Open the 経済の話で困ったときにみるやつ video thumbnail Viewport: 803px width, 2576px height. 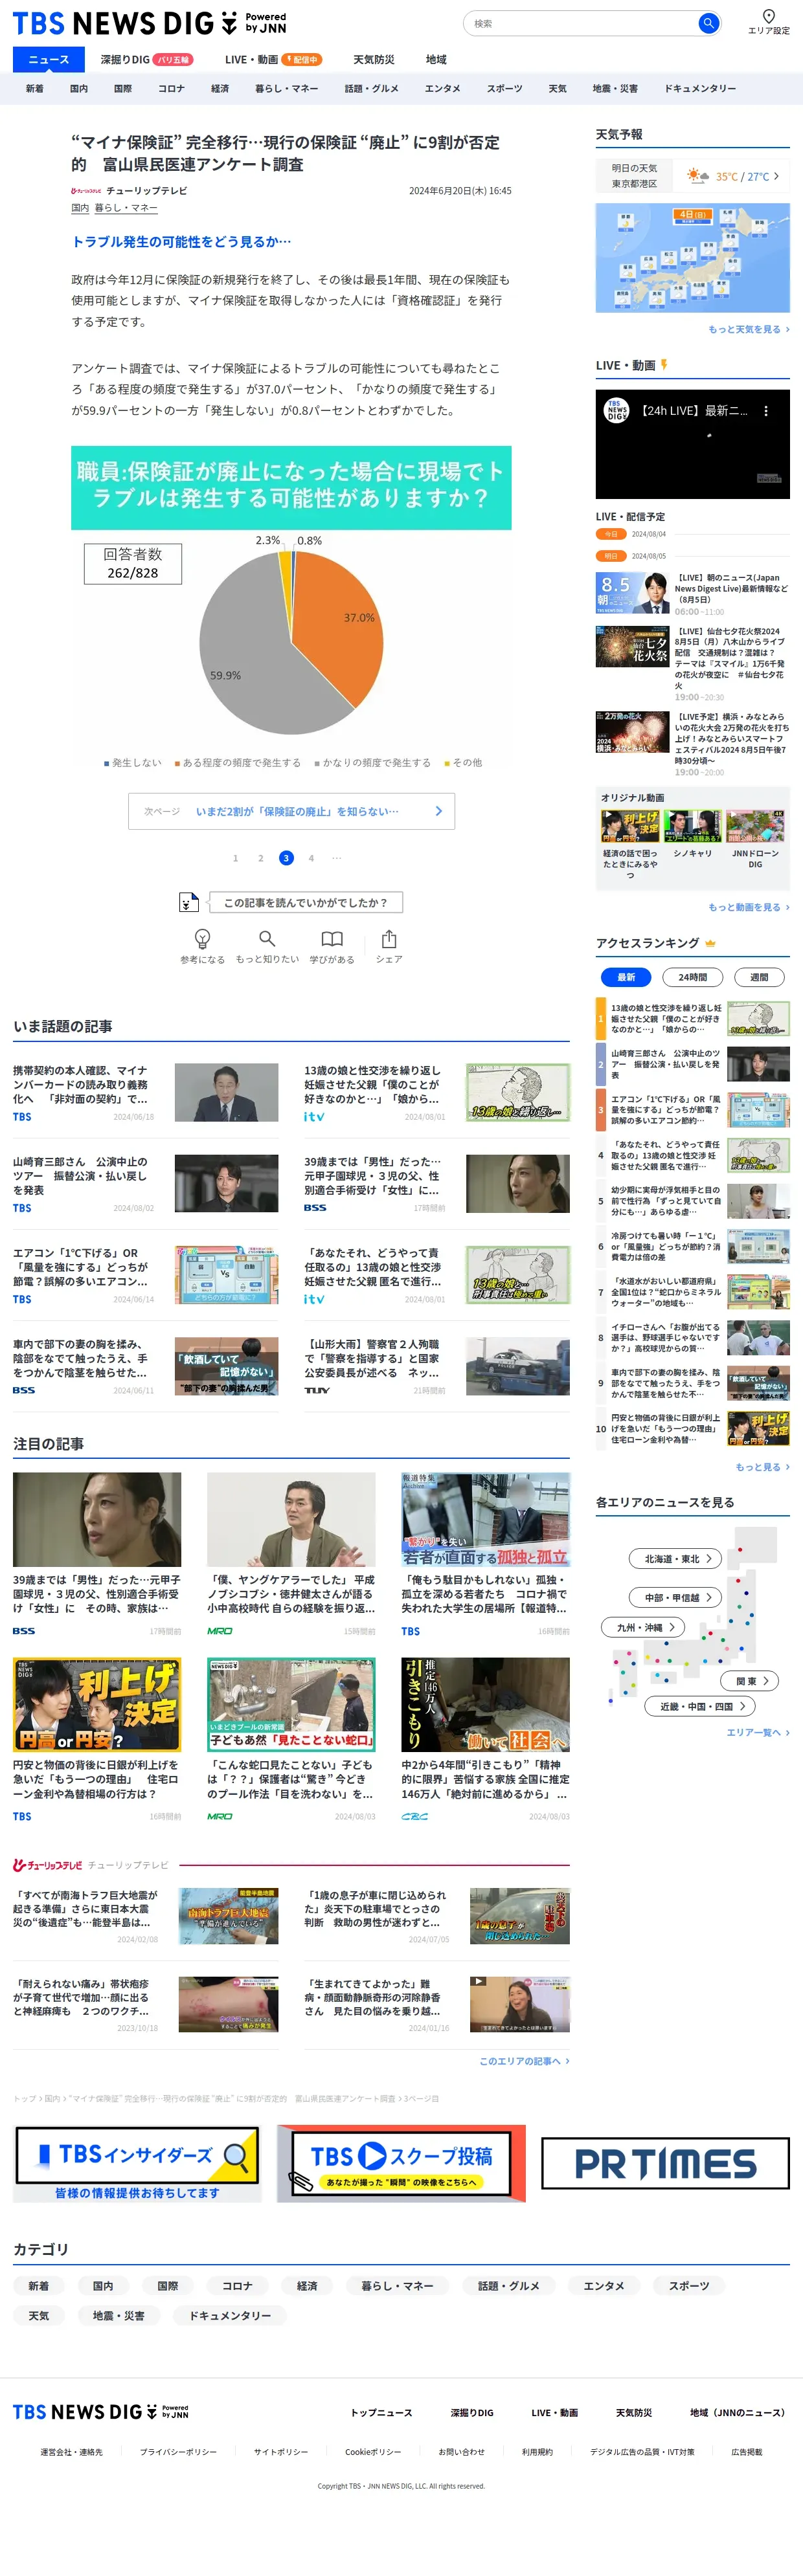630,826
